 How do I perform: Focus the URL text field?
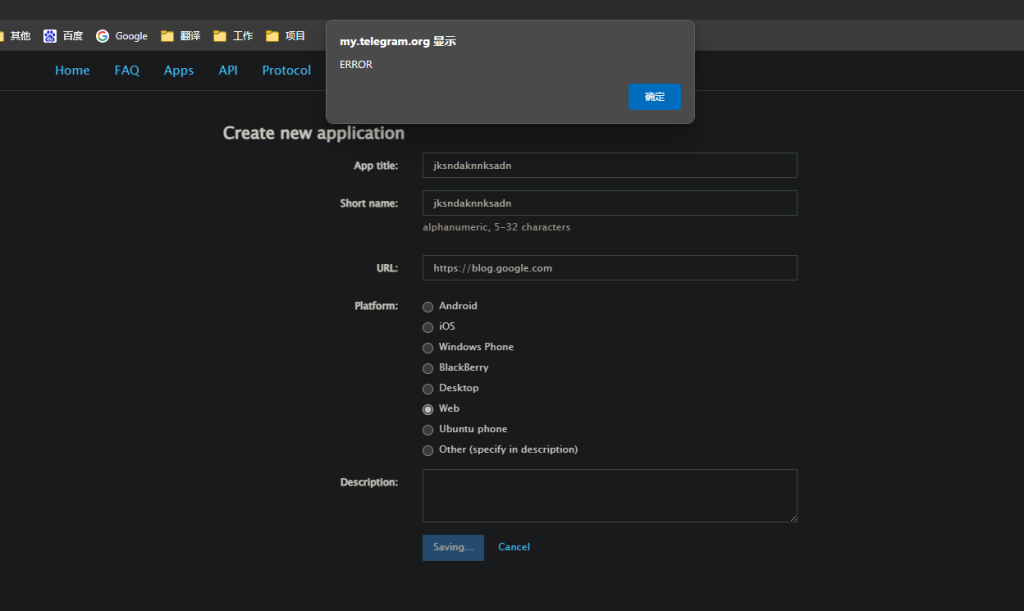(609, 268)
